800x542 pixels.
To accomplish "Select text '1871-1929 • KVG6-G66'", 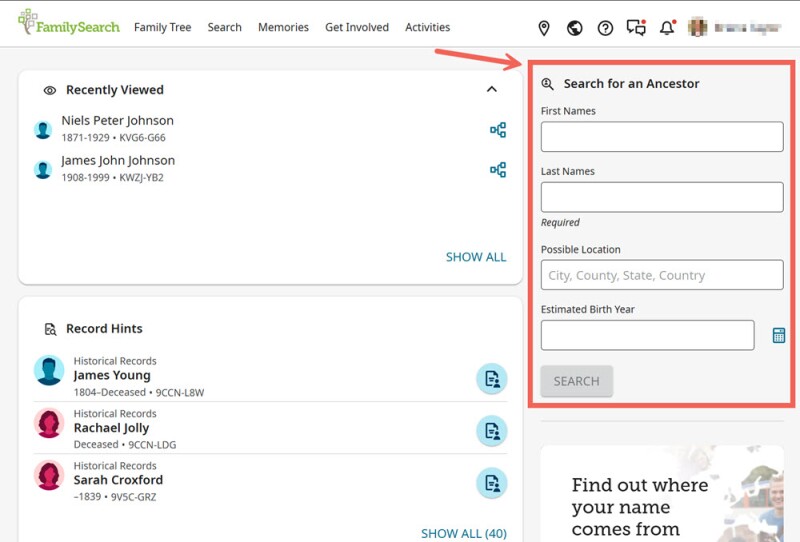I will point(113,138).
